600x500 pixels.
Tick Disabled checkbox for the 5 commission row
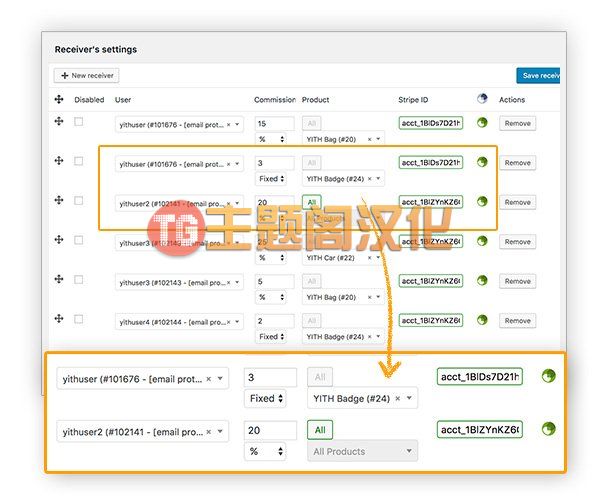point(78,280)
